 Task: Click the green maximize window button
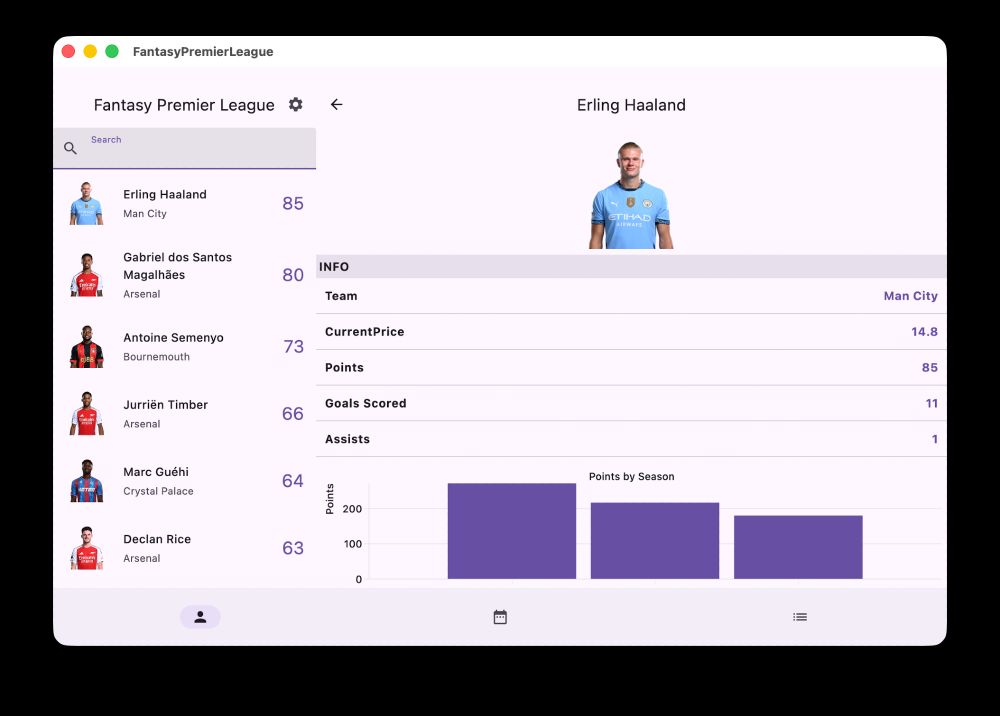pos(112,51)
